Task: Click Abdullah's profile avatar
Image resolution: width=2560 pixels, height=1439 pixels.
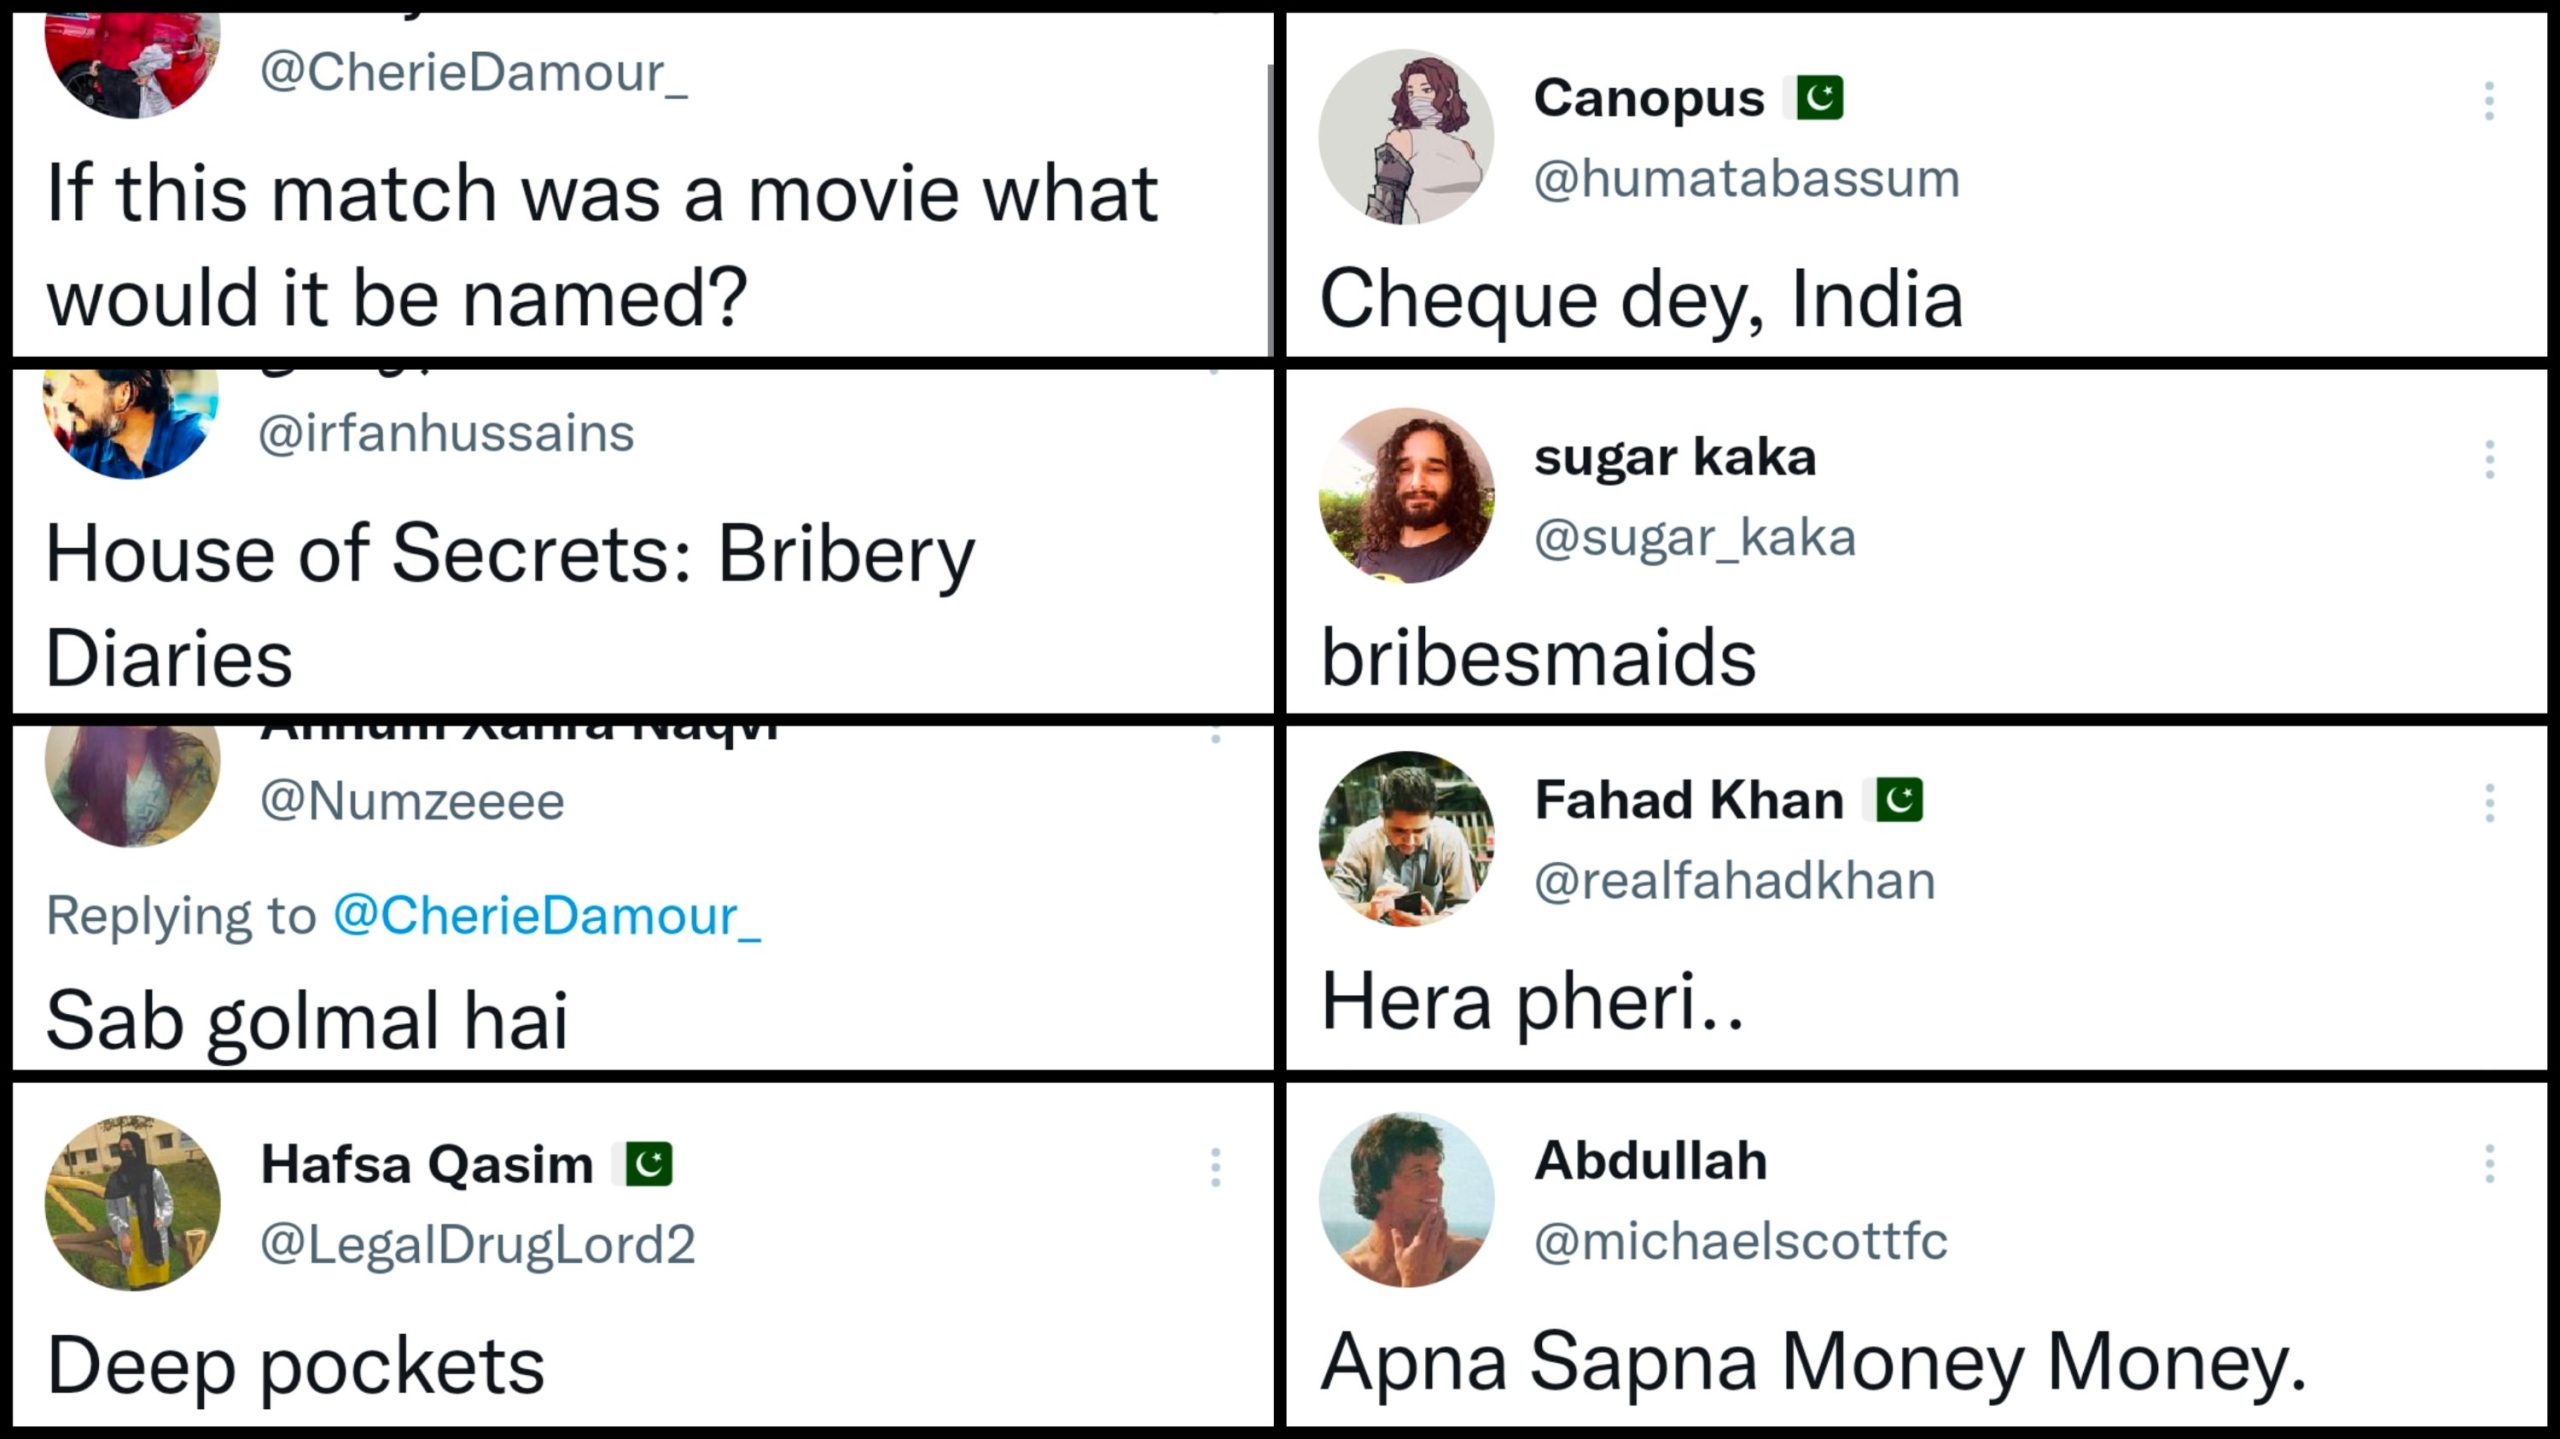Action: pyautogui.click(x=1406, y=1200)
